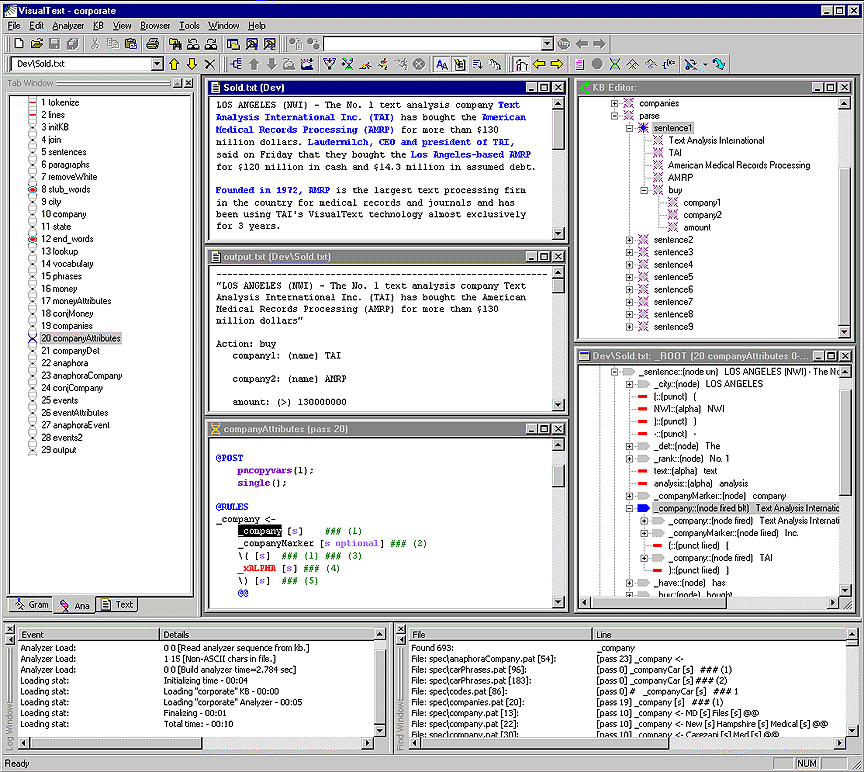Toggle the page mode button next to 'Aa'
This screenshot has height=772, width=864.
(459, 64)
